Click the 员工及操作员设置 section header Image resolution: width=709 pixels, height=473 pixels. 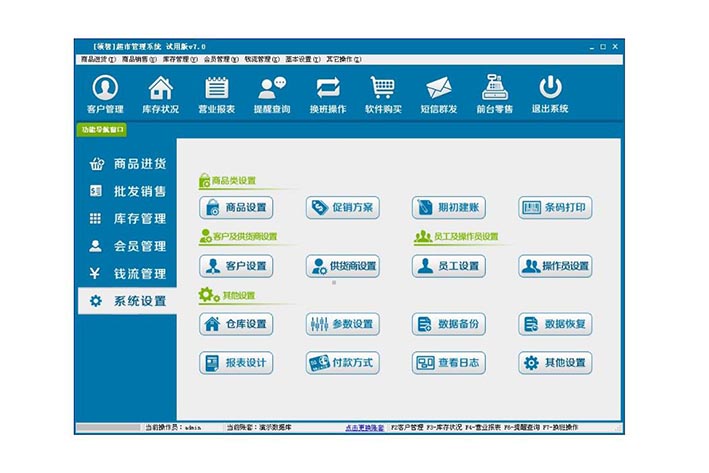pyautogui.click(x=456, y=236)
